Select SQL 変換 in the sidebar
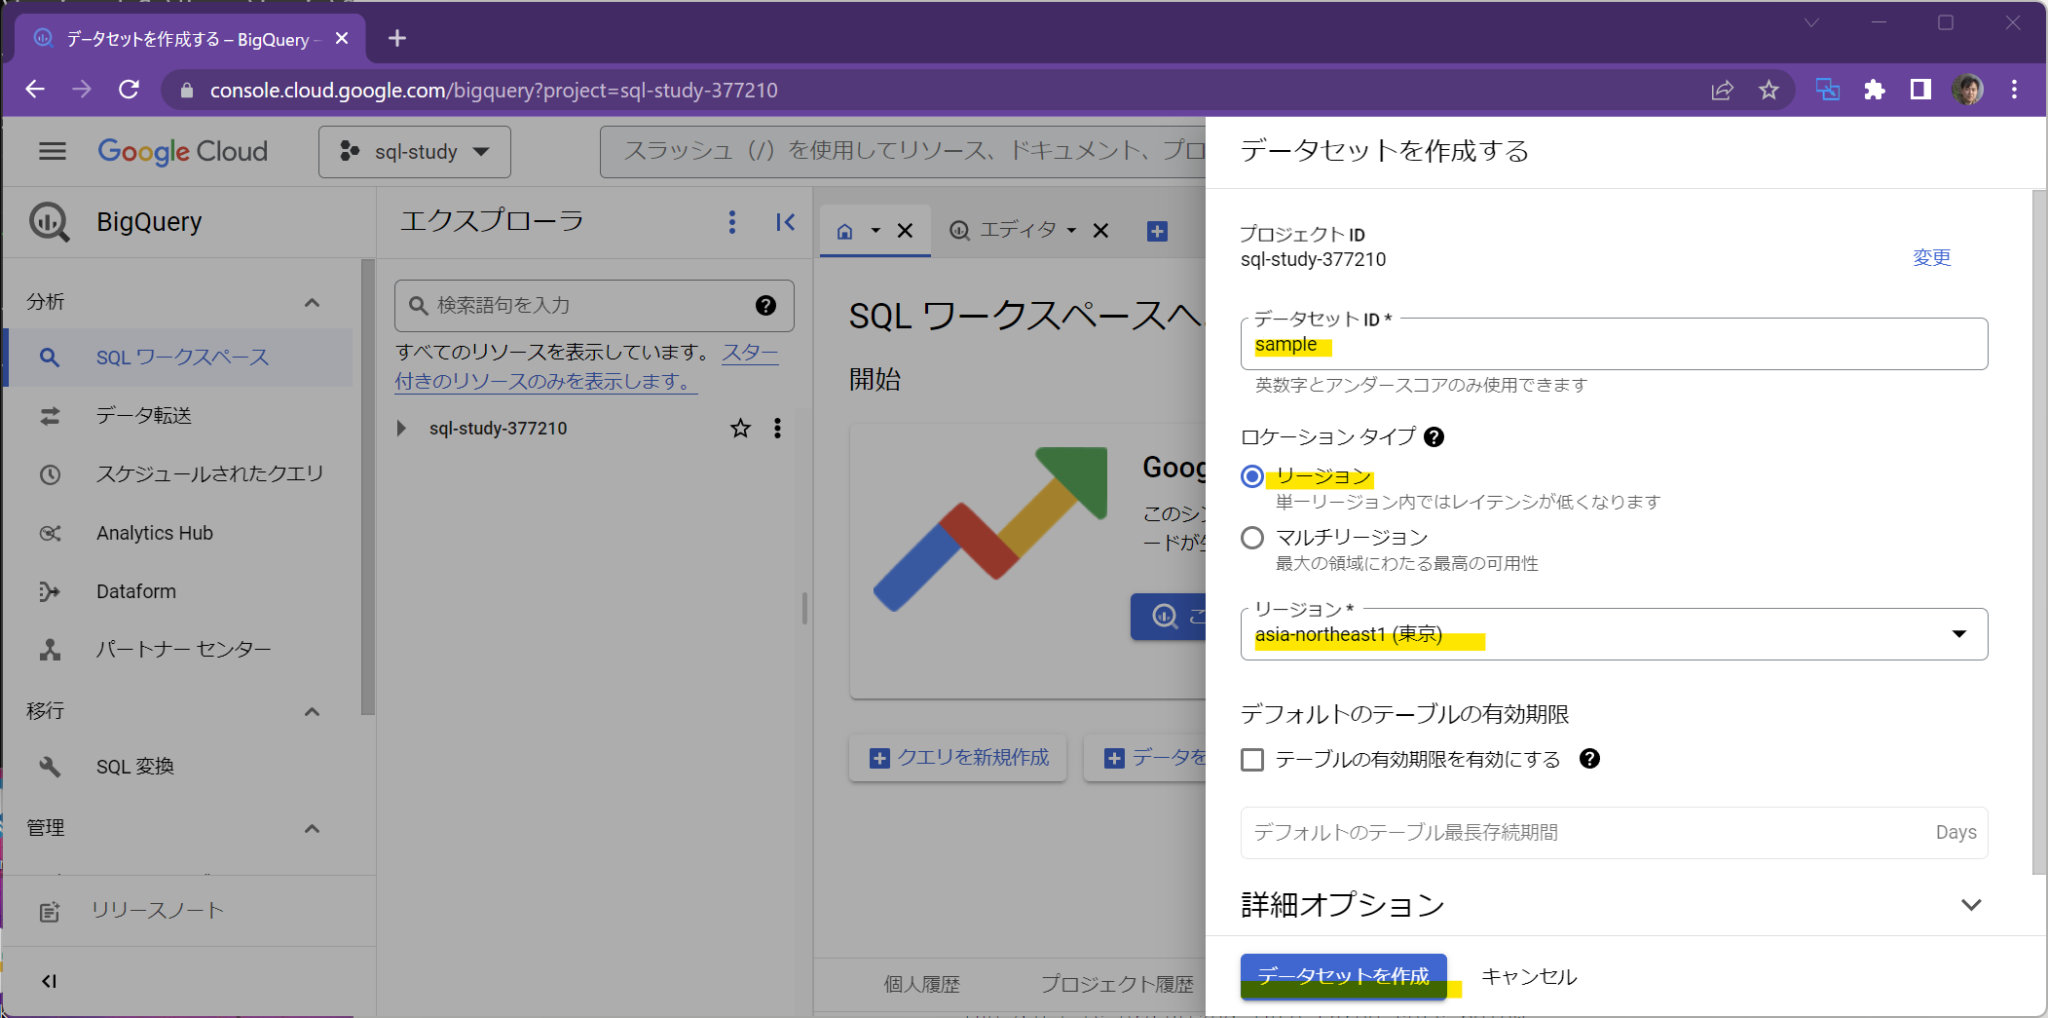Viewport: 2048px width, 1018px height. click(135, 766)
